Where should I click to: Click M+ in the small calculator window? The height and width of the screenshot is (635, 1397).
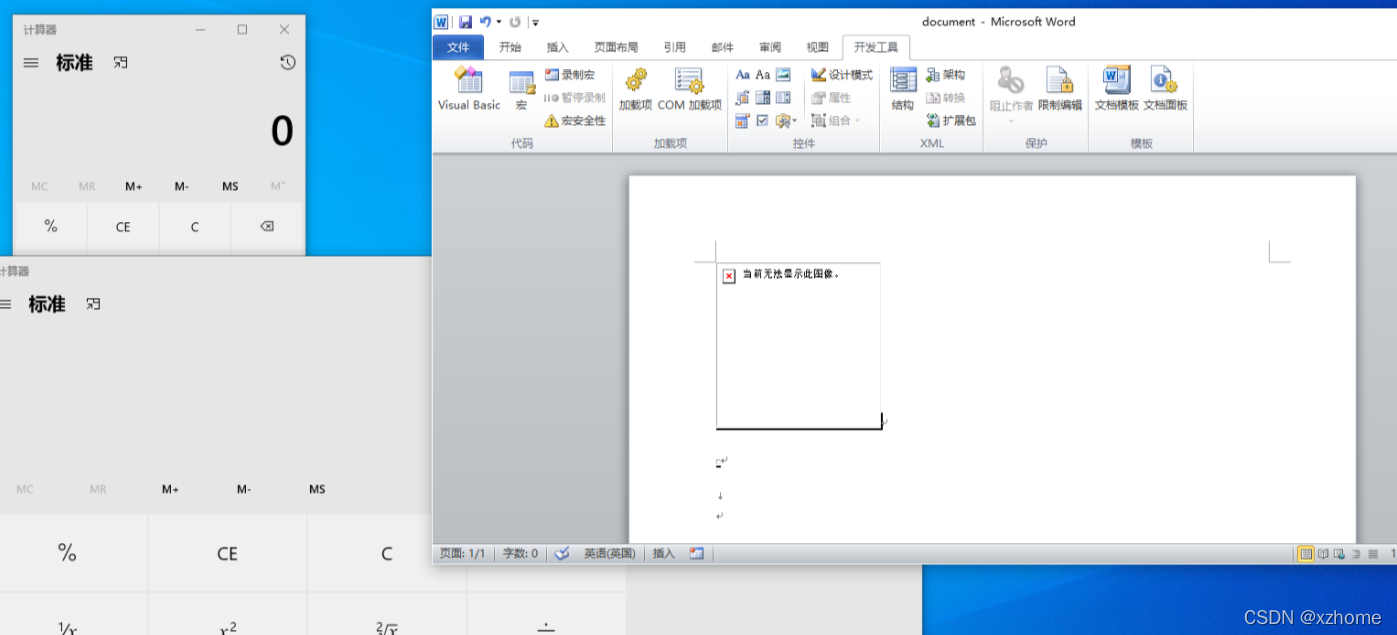134,187
